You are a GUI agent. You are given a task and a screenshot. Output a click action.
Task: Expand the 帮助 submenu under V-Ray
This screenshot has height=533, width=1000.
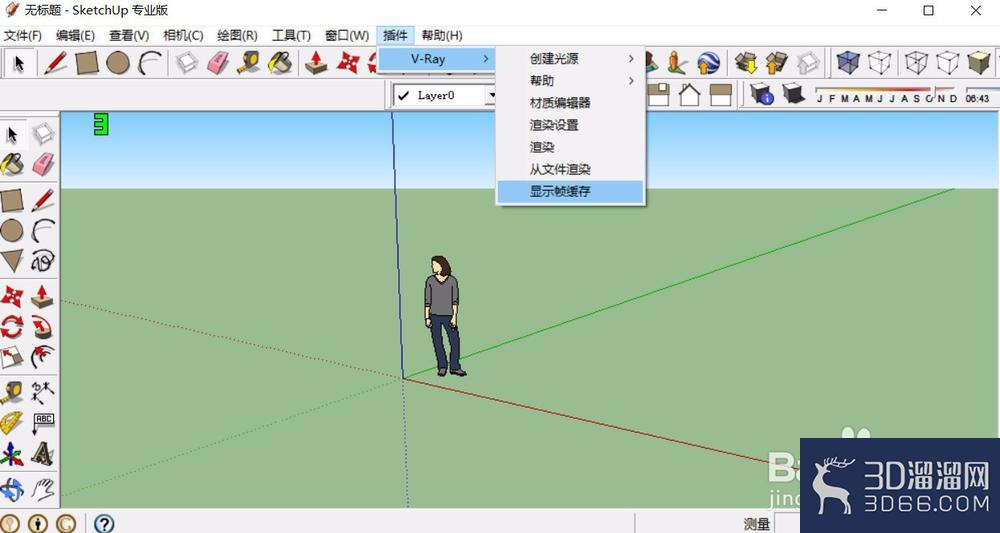tap(570, 81)
